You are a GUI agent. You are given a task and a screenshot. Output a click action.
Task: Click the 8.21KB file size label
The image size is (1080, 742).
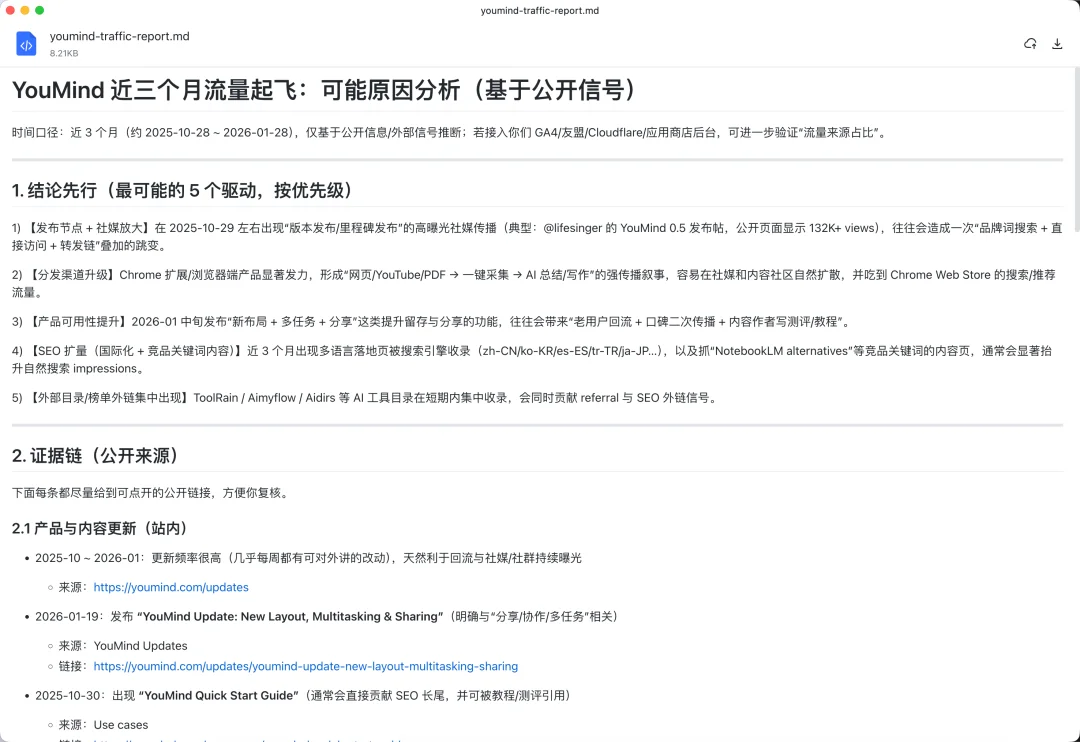[x=63, y=54]
